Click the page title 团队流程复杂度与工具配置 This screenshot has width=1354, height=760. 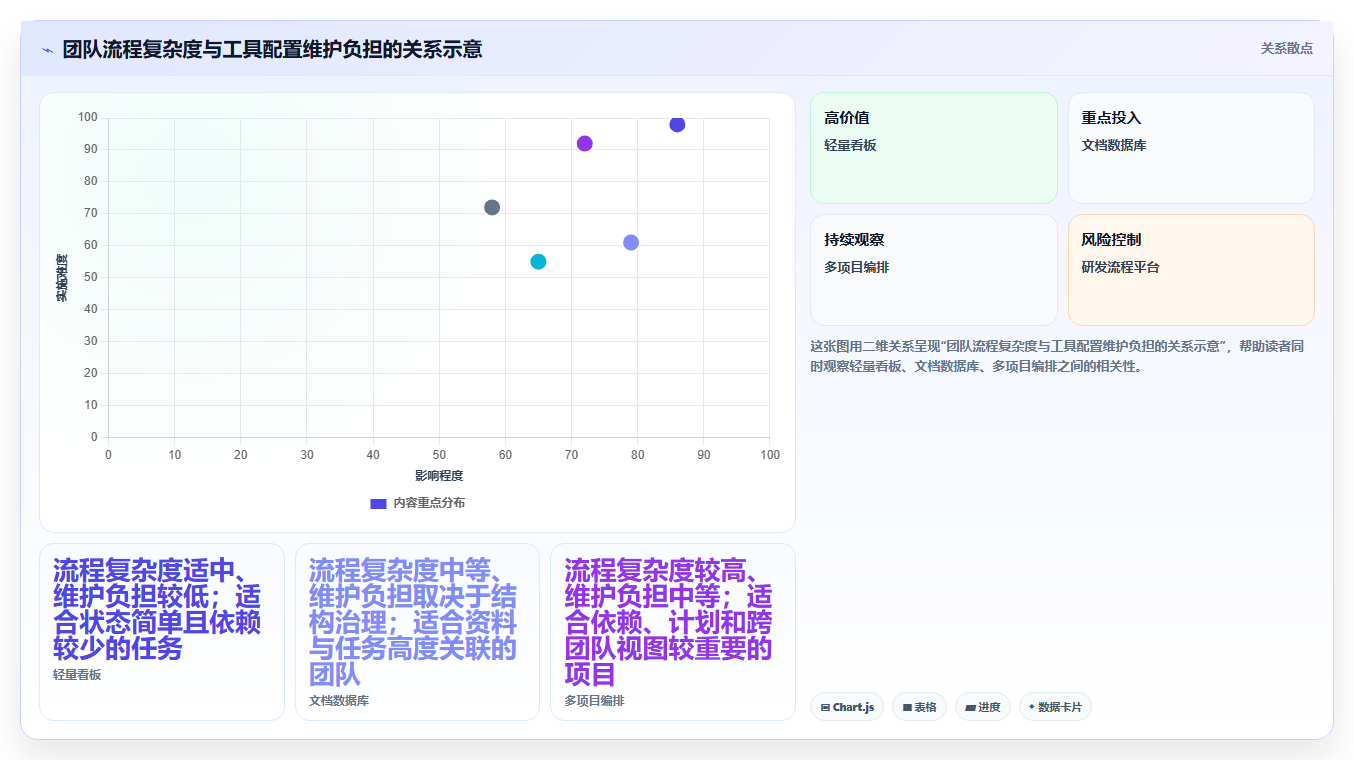[272, 49]
